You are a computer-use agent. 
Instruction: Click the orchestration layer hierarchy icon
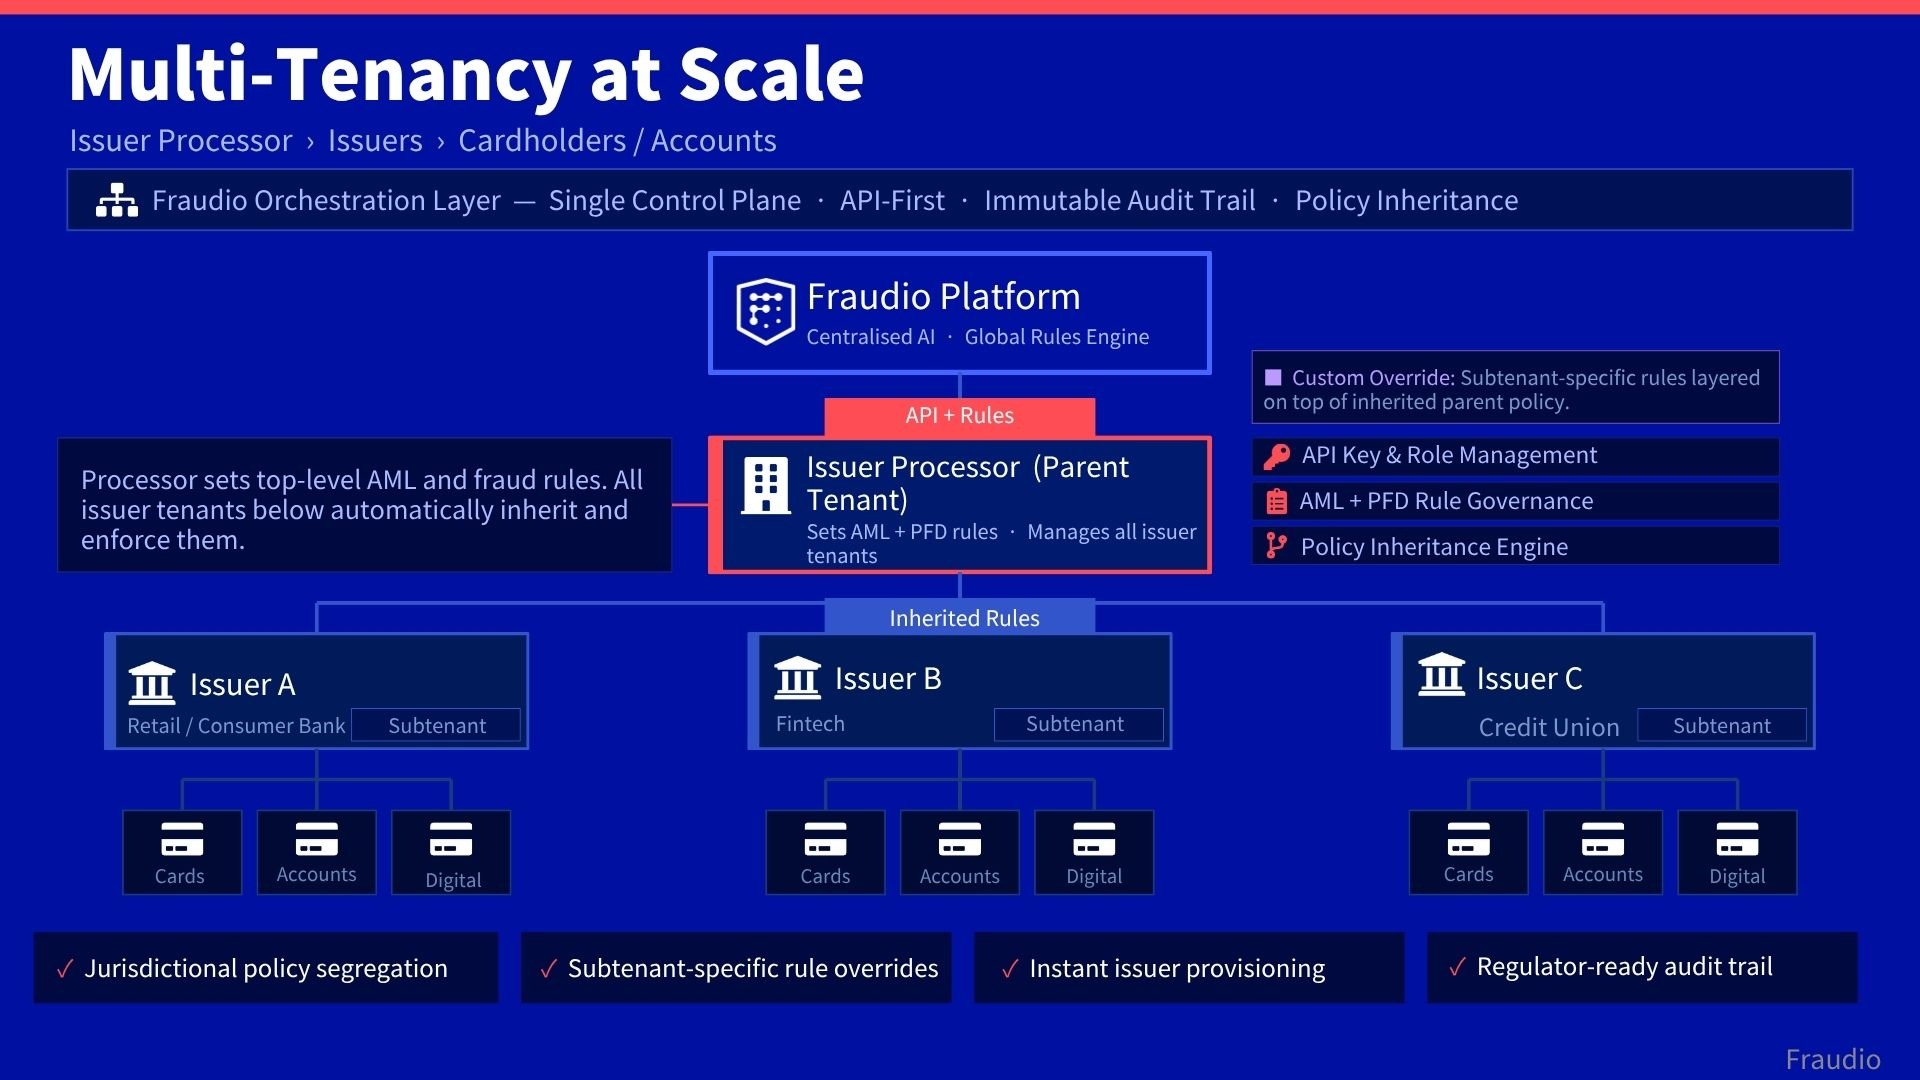[x=117, y=200]
